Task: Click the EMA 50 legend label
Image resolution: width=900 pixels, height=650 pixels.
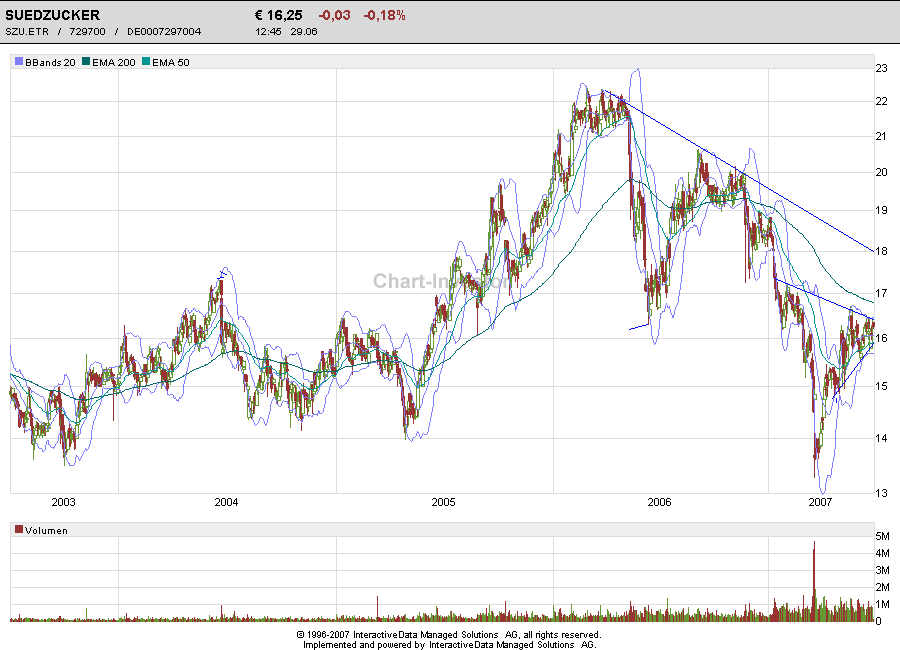Action: coord(170,63)
